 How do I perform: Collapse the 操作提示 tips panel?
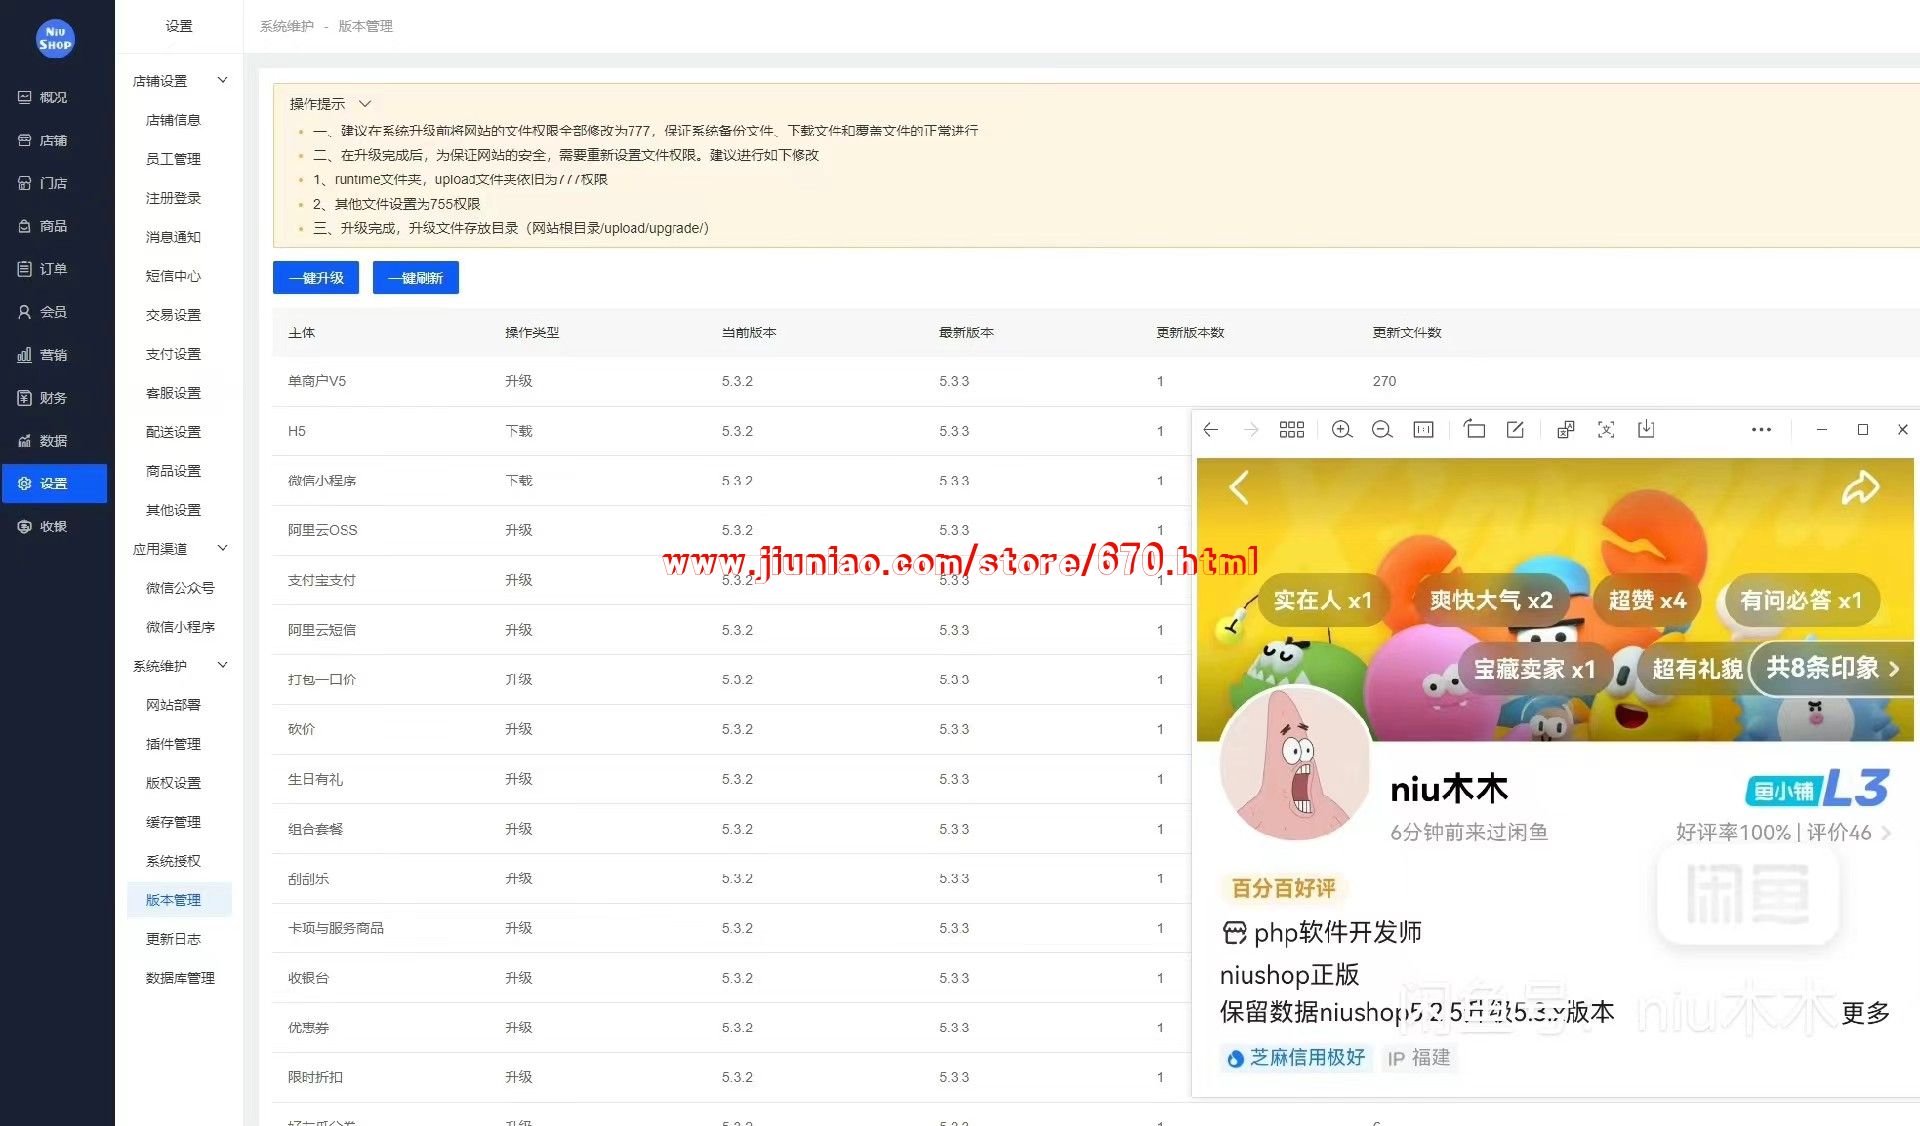click(x=365, y=104)
